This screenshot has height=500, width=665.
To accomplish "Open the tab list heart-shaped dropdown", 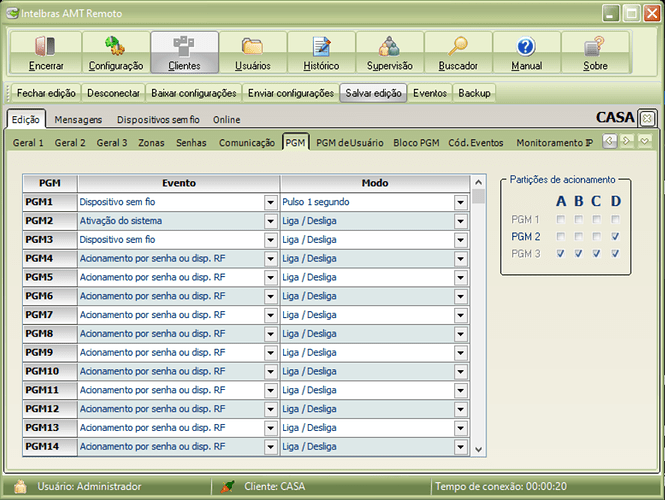I will coord(644,141).
